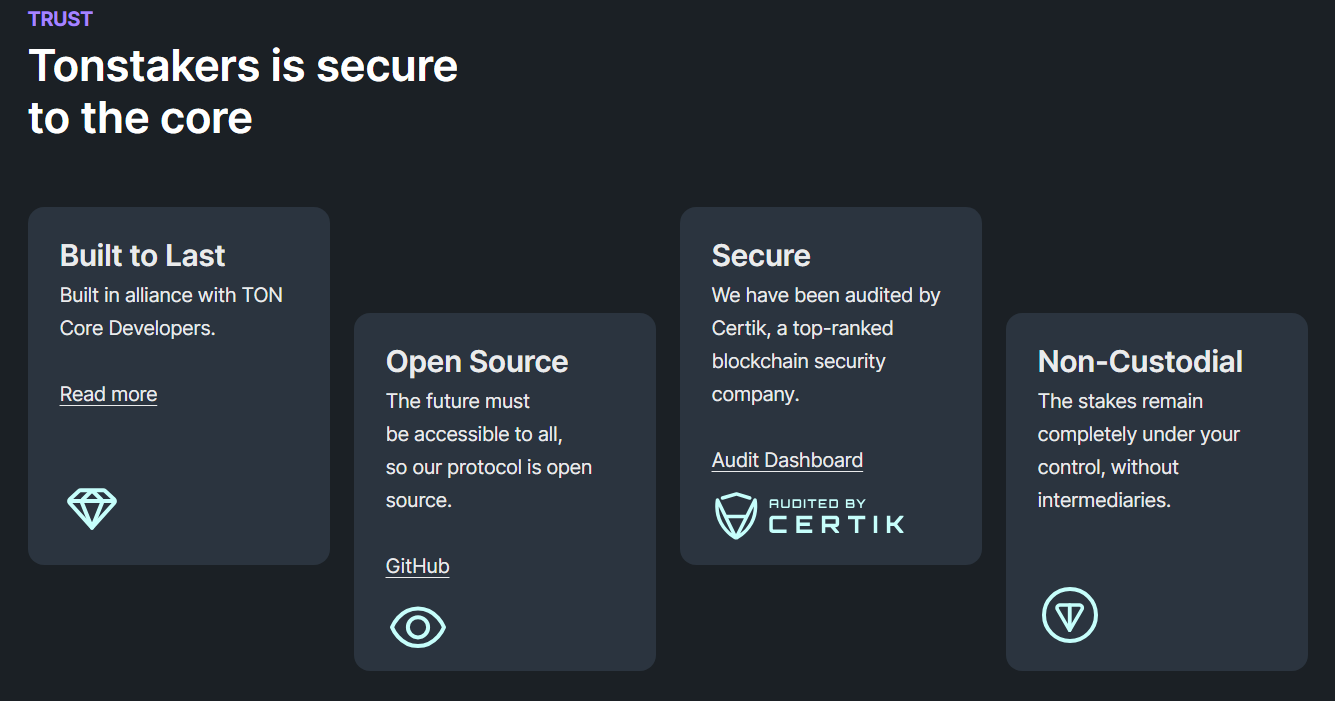Click the 'Built to Last' card heading
Screen dimensions: 1335x701
pos(142,256)
